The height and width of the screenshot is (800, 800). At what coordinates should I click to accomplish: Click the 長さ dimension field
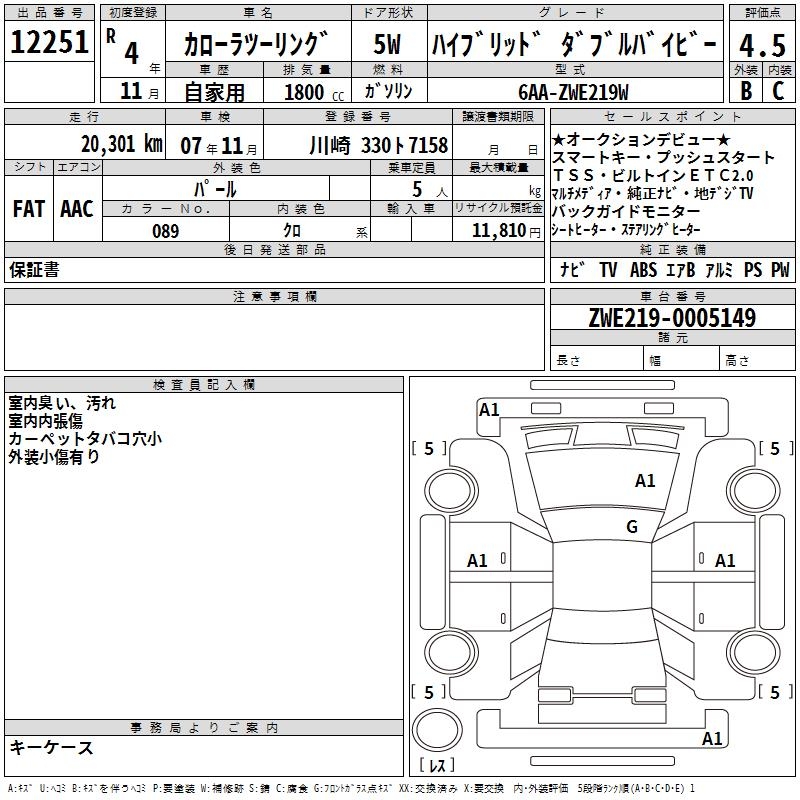tap(597, 360)
